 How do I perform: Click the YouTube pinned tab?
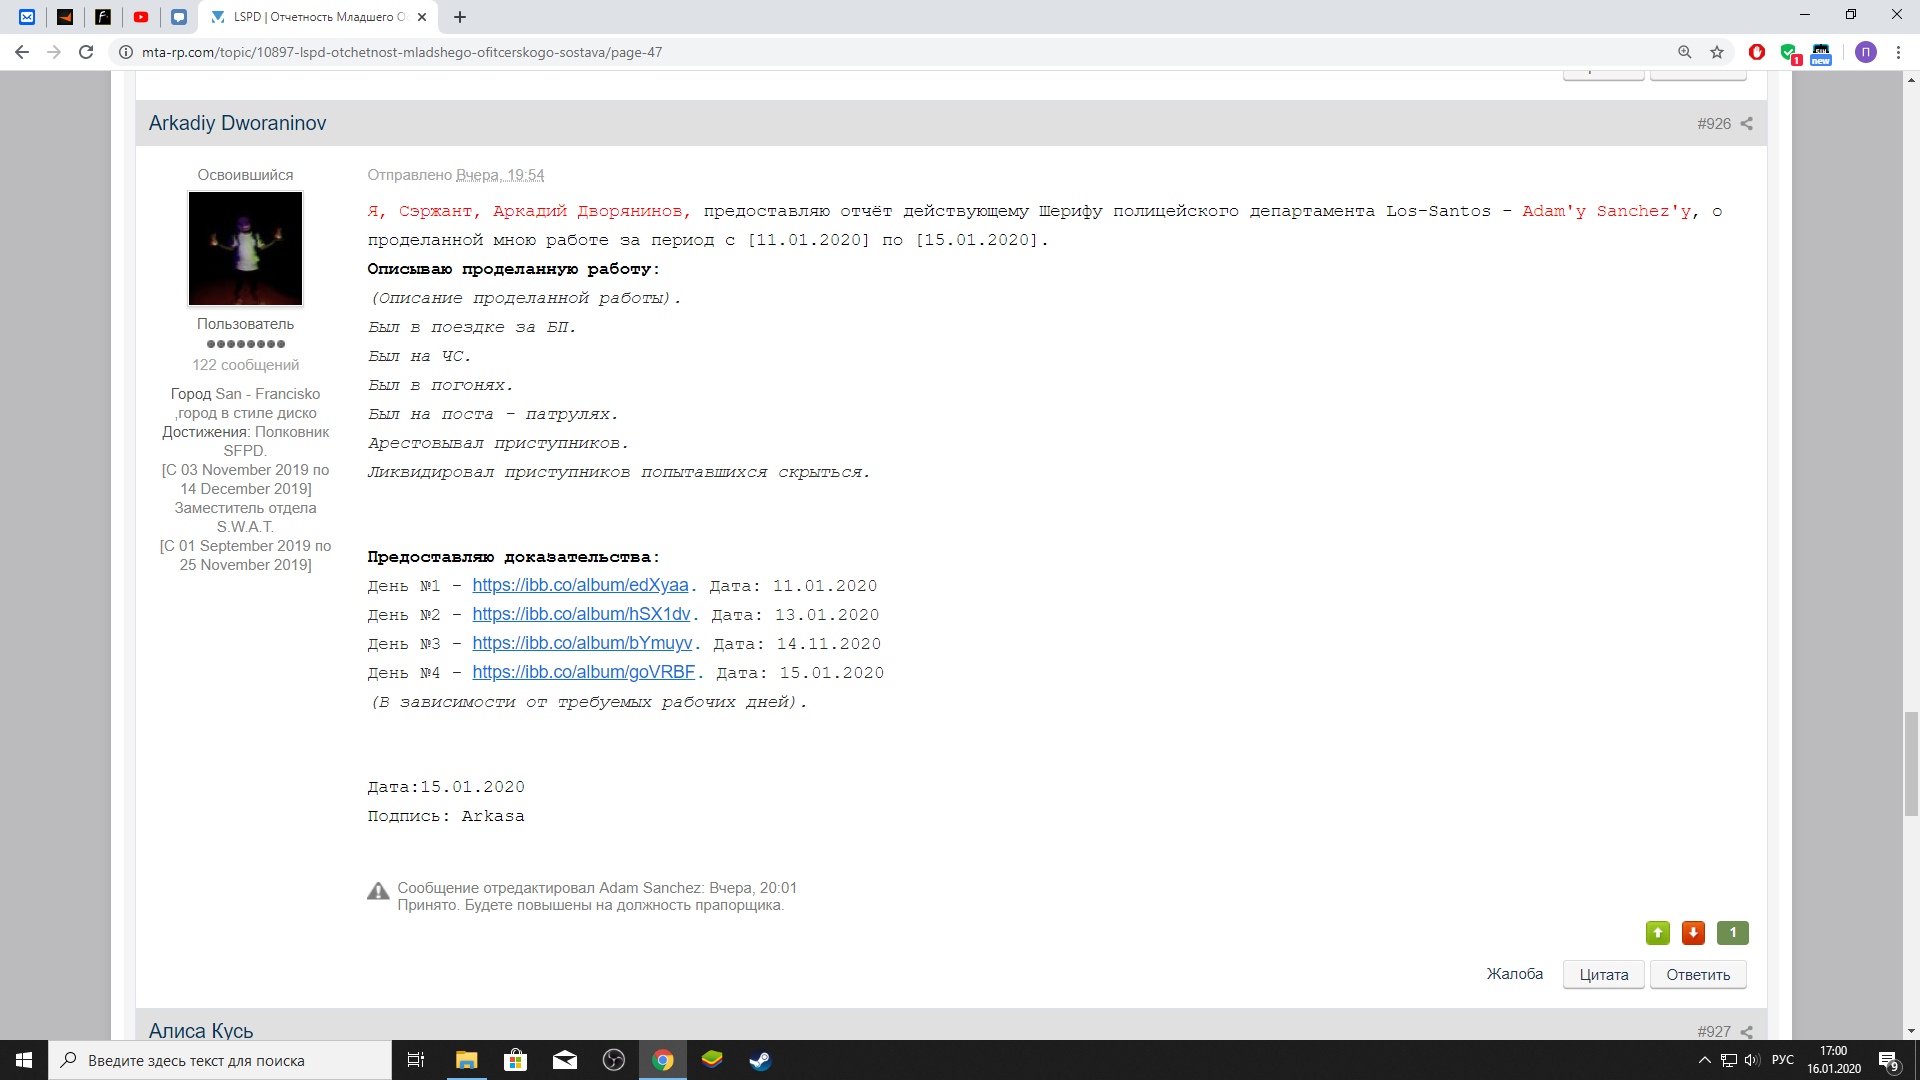coord(141,17)
